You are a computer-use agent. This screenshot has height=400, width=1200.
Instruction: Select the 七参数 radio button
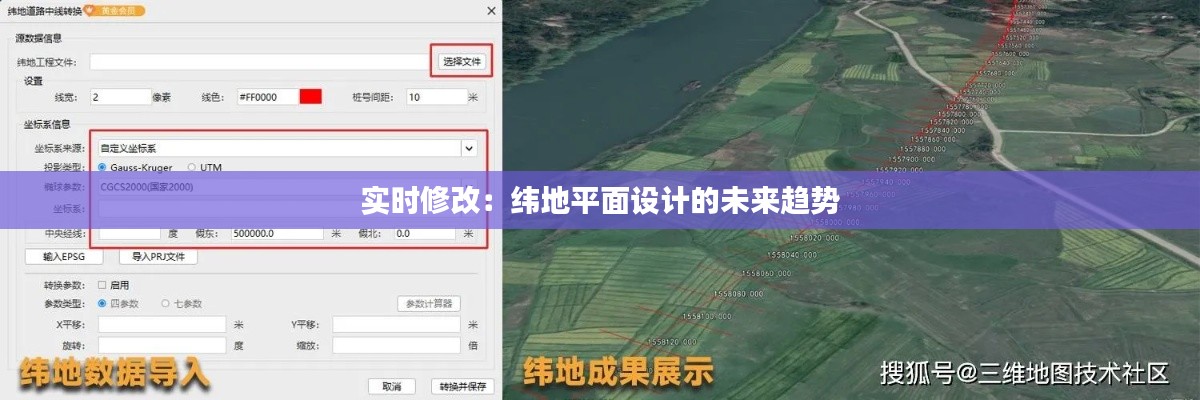(166, 303)
